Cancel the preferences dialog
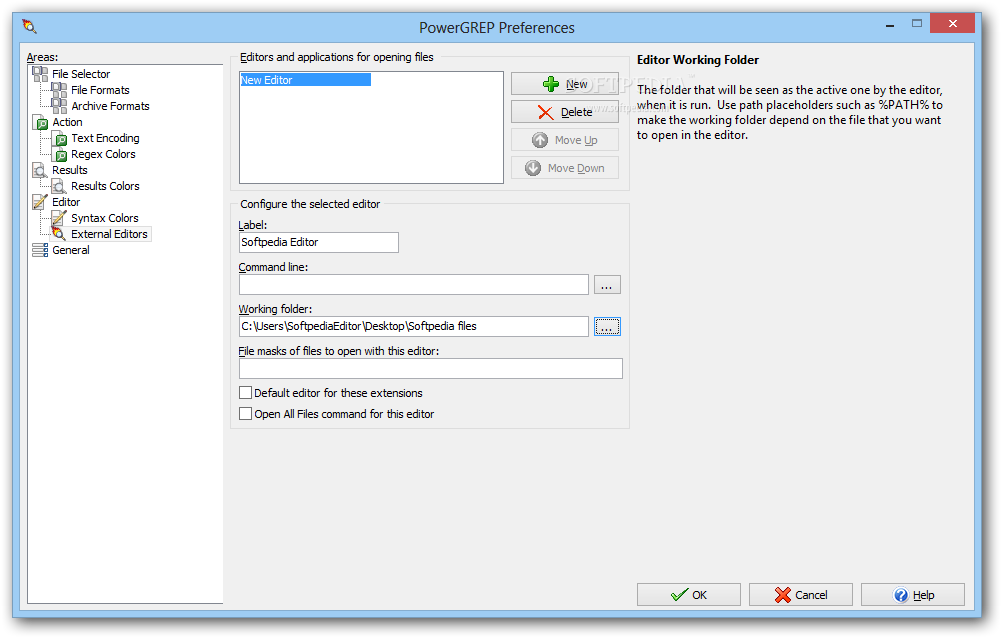 801,595
